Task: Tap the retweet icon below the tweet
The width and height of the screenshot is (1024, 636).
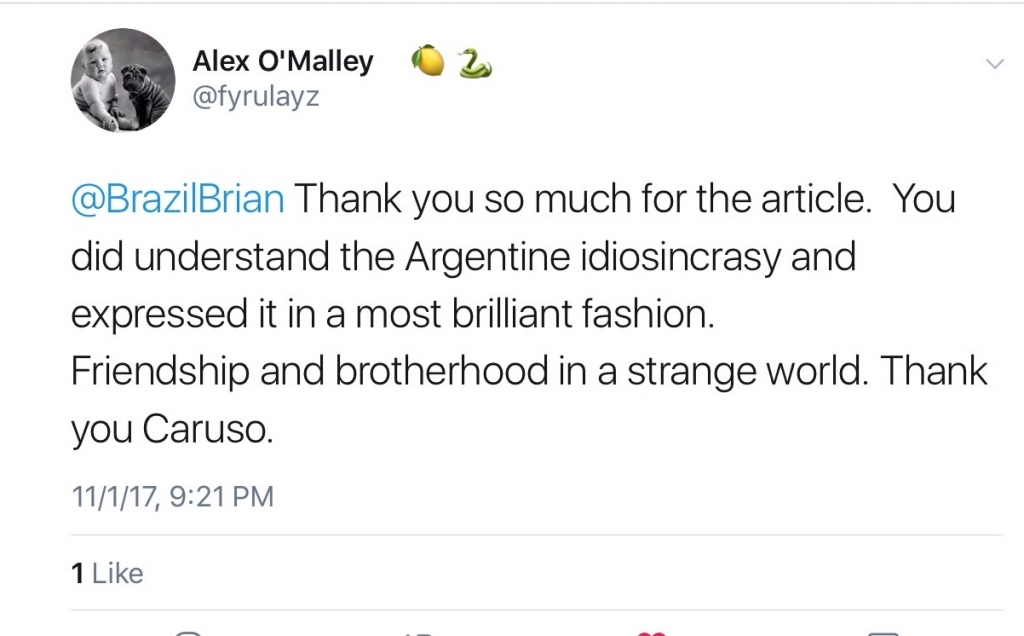Action: tap(418, 634)
